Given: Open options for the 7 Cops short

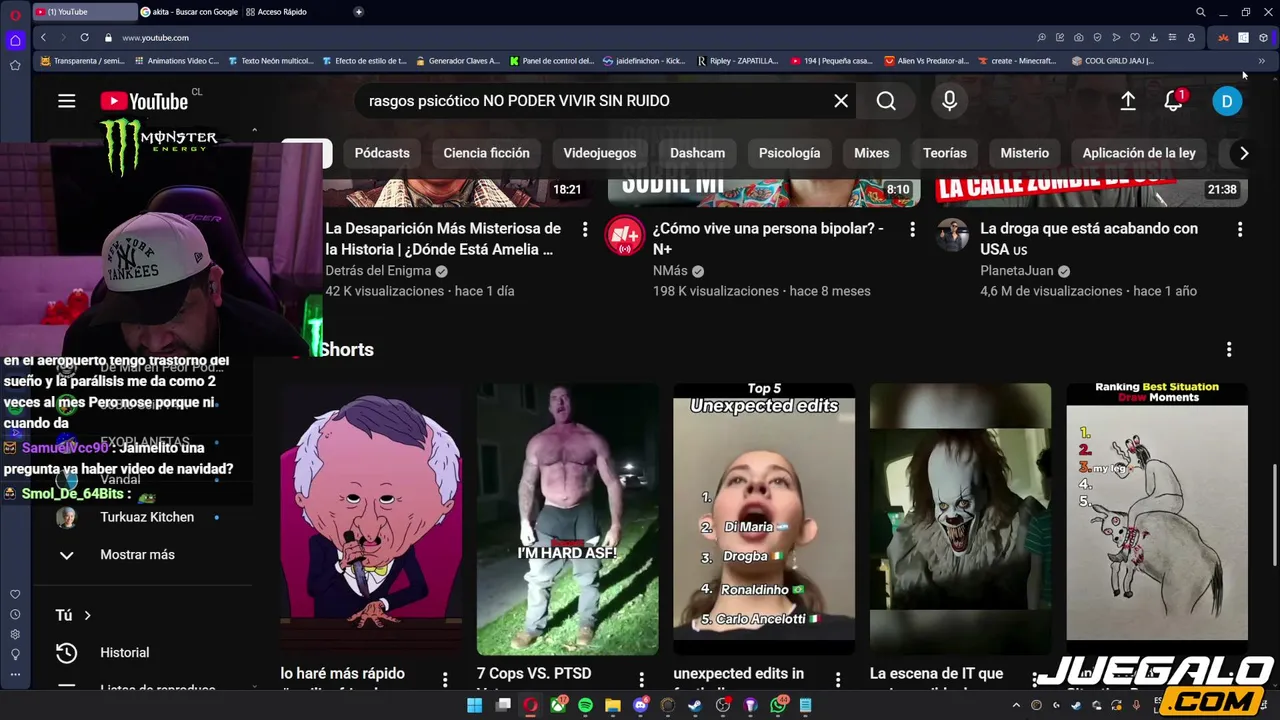Looking at the screenshot, I should coord(641,680).
